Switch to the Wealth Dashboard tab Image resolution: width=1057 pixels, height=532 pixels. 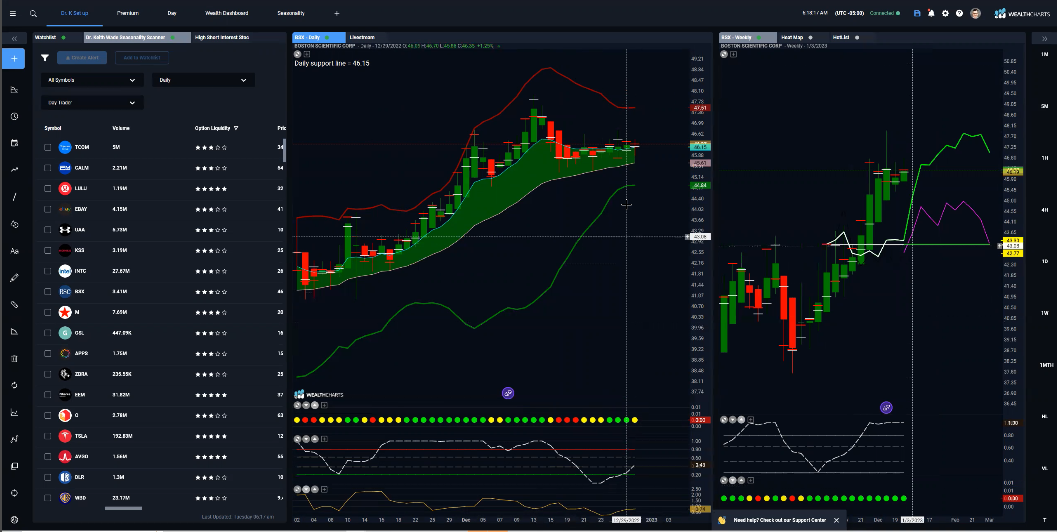[x=226, y=13]
